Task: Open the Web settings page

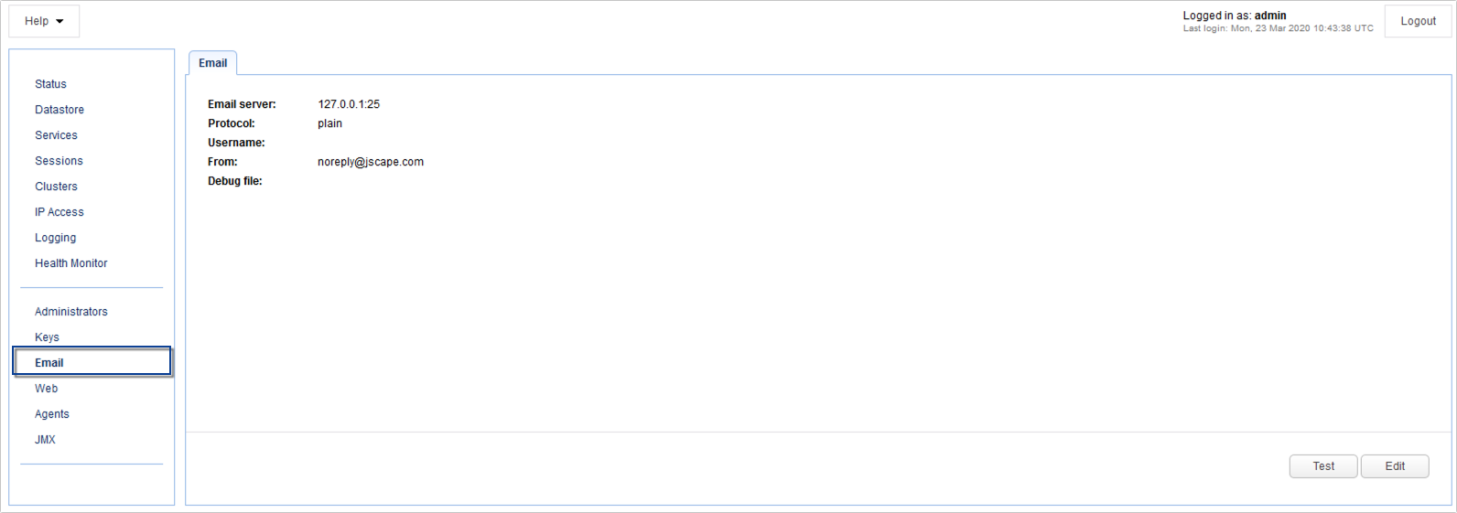Action: tap(46, 389)
